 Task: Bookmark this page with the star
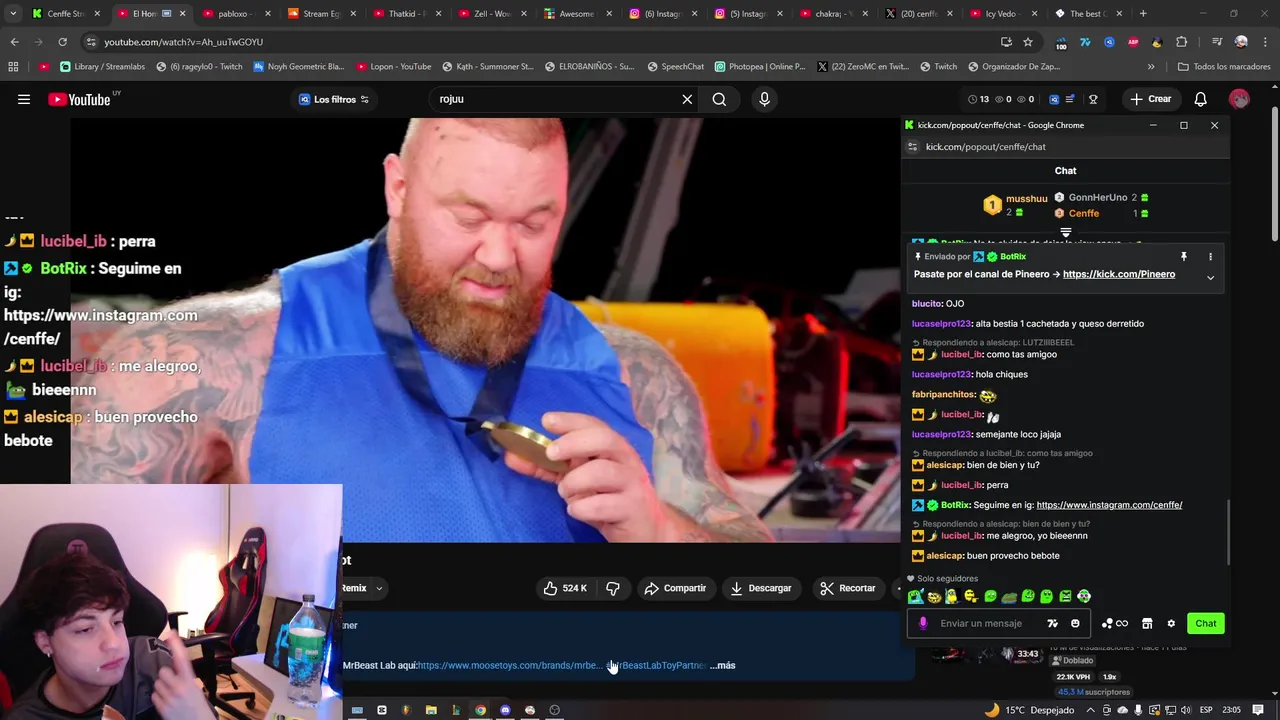pos(1028,42)
